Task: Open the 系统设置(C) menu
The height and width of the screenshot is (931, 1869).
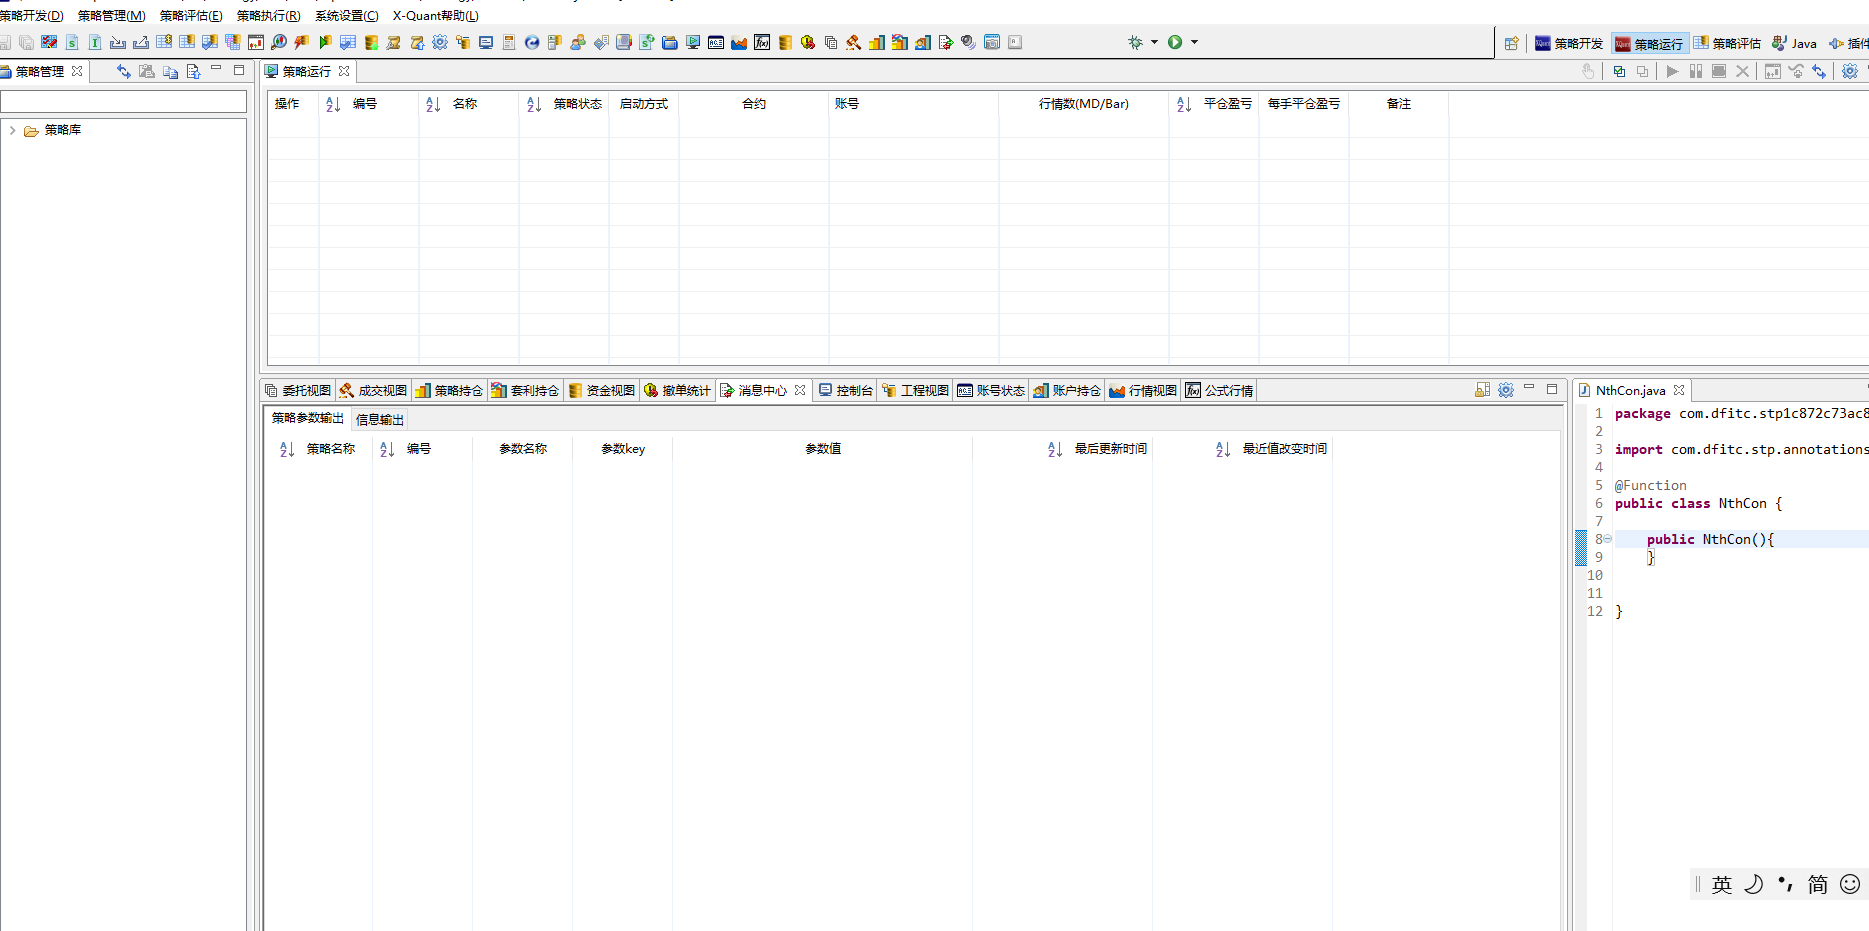Action: pos(346,16)
